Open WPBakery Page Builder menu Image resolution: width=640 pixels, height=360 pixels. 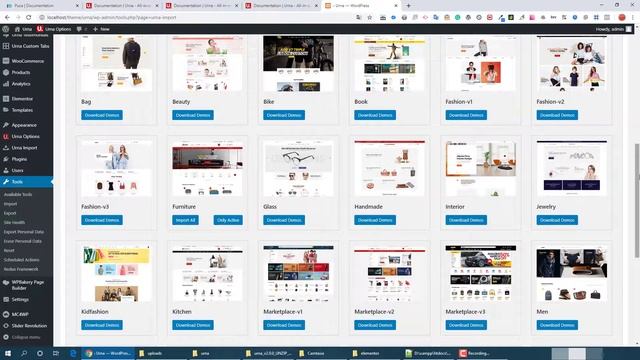tap(27, 285)
